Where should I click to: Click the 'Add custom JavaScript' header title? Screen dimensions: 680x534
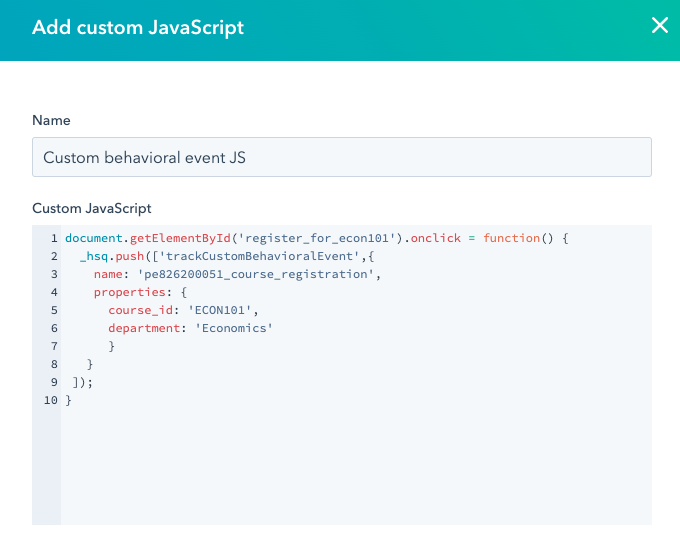tap(138, 27)
